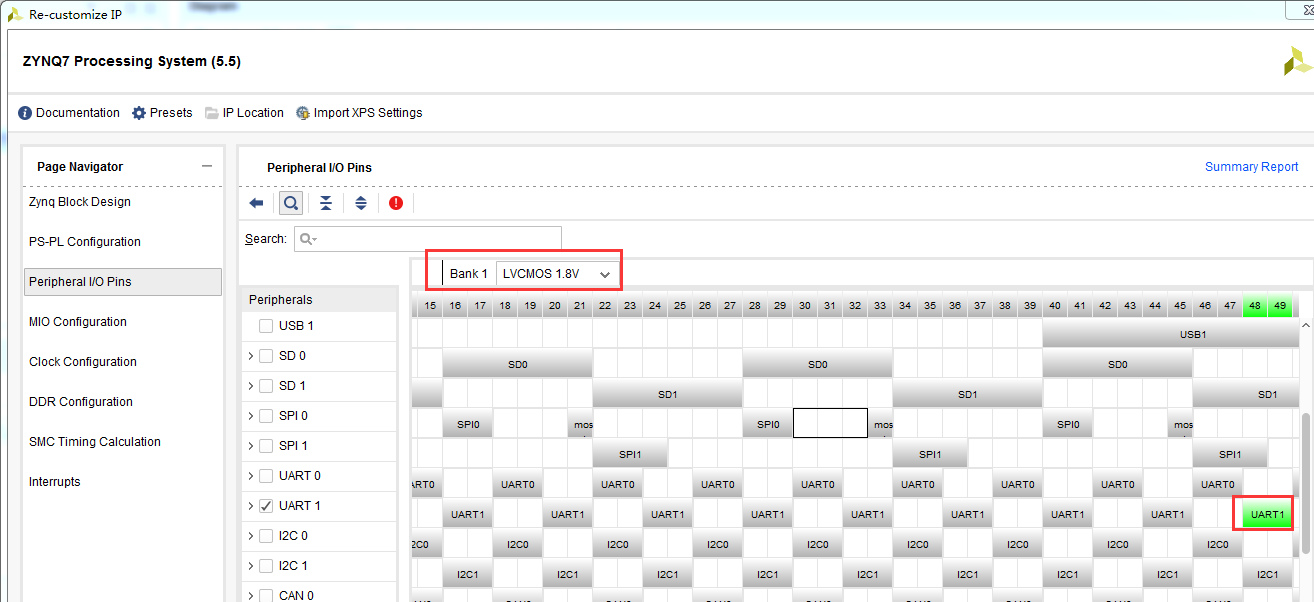
Task: Open the Summary Report link
Action: coord(1251,167)
